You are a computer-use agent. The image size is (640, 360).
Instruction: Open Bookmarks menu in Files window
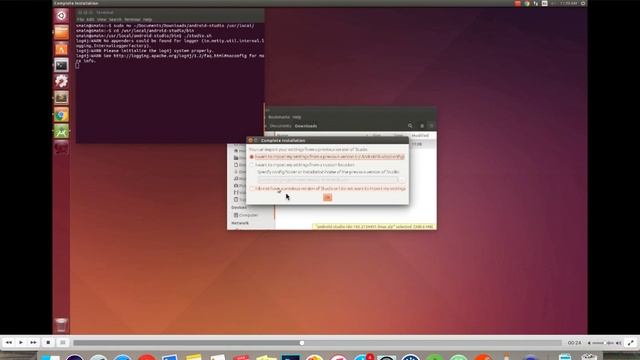[279, 117]
